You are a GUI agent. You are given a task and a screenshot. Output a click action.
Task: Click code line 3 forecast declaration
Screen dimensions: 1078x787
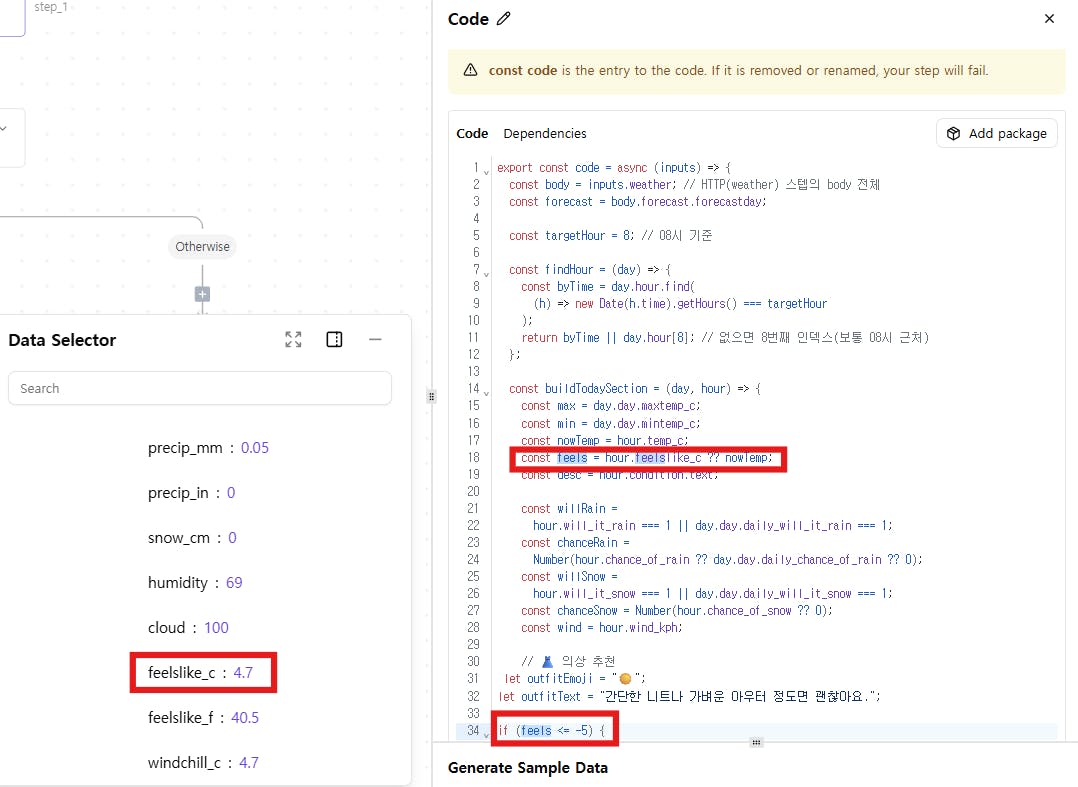coord(637,202)
